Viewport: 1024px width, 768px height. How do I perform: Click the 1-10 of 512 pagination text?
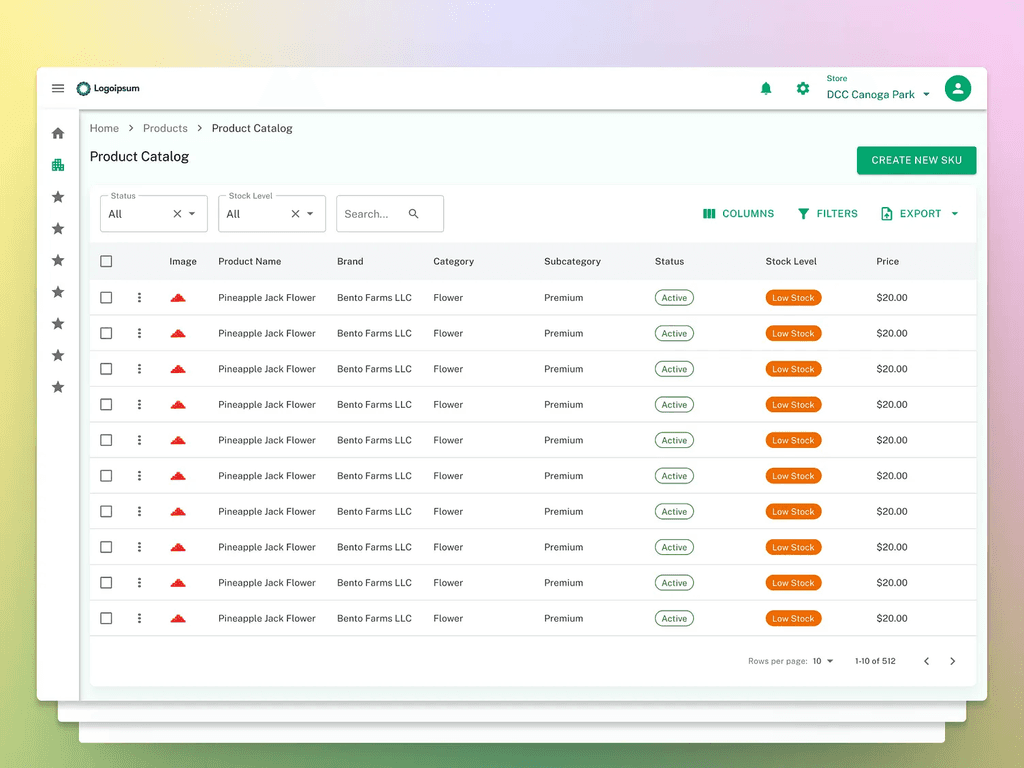tap(875, 661)
